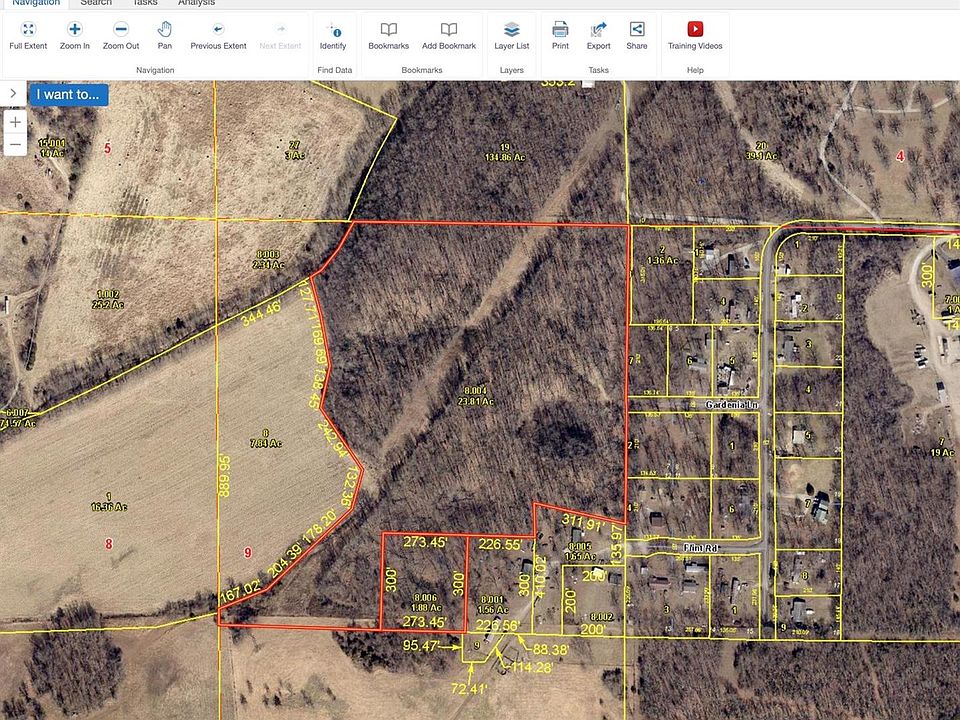Zoom in with the map plus button
This screenshot has height=720, width=960.
(15, 122)
